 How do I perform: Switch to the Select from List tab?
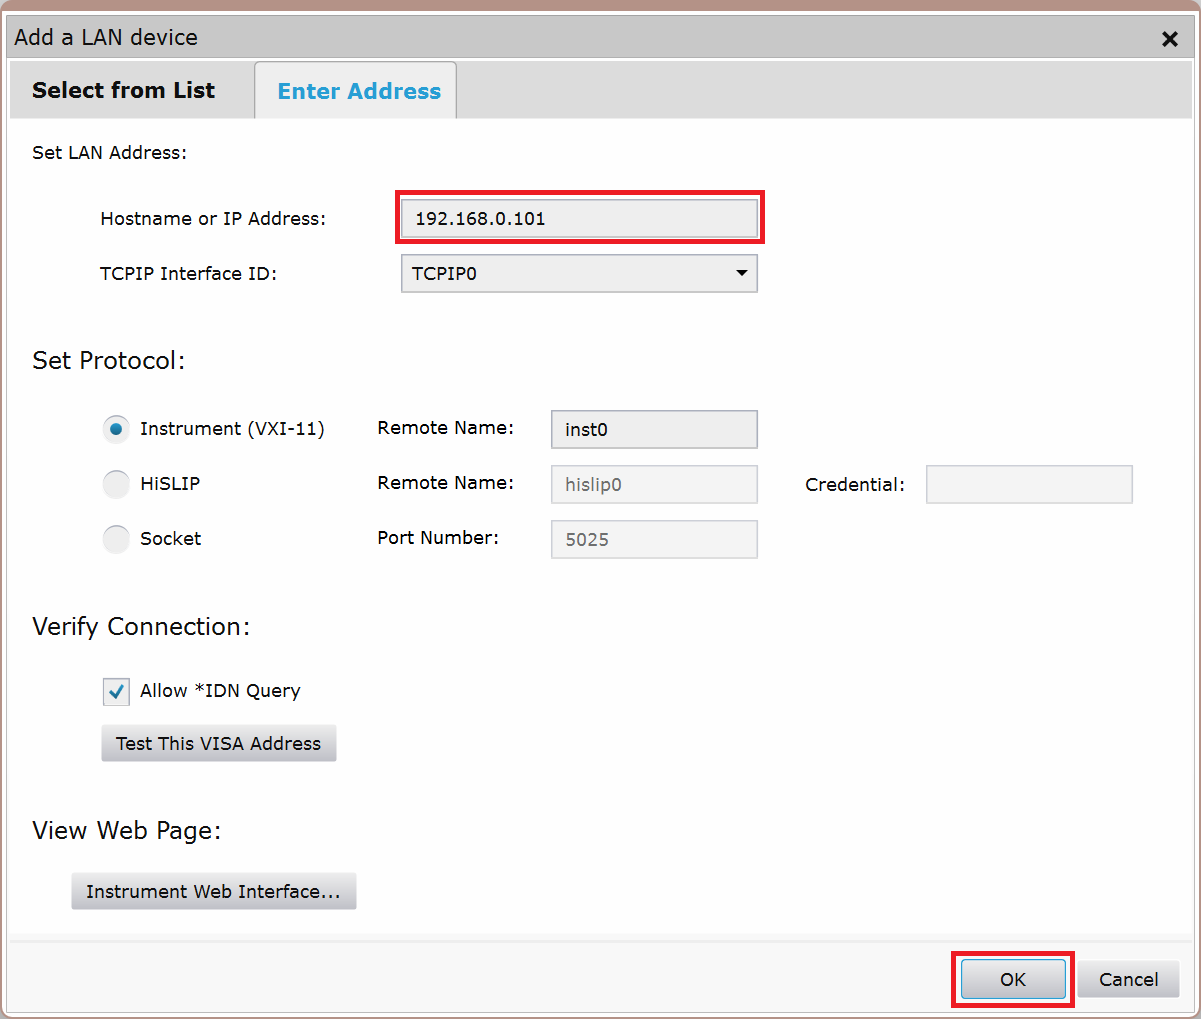[123, 91]
